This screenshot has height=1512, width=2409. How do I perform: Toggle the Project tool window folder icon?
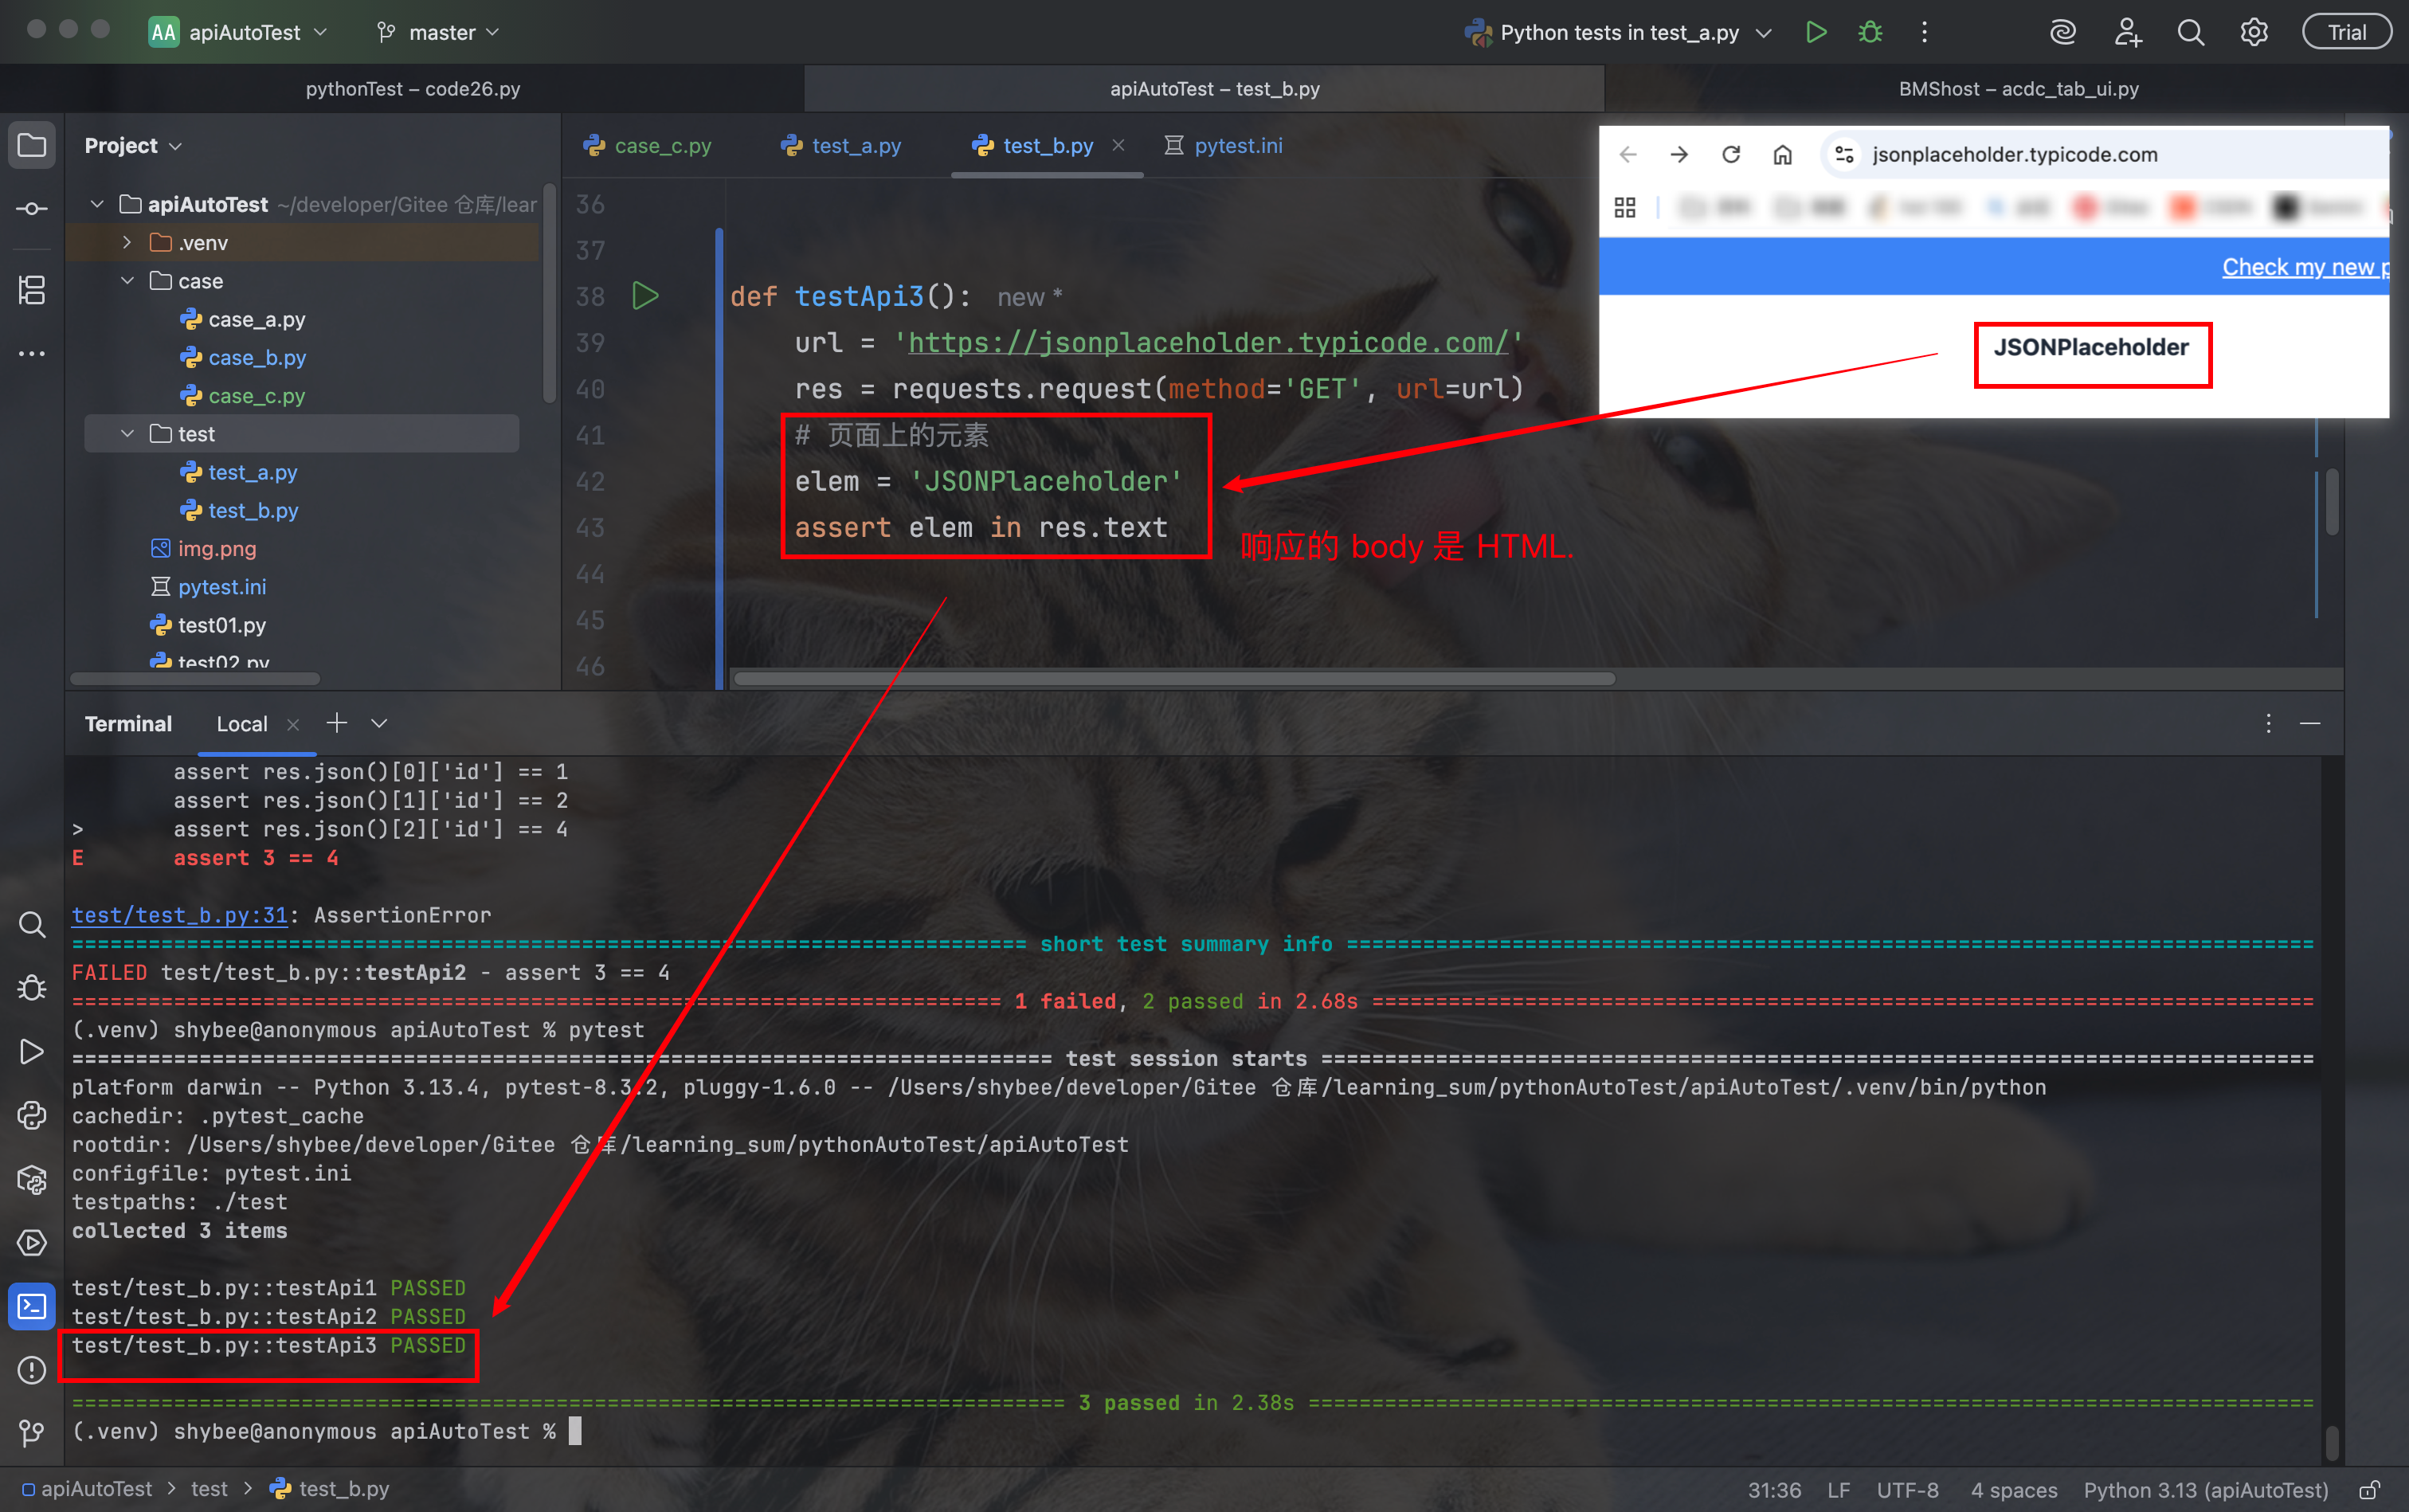(32, 145)
